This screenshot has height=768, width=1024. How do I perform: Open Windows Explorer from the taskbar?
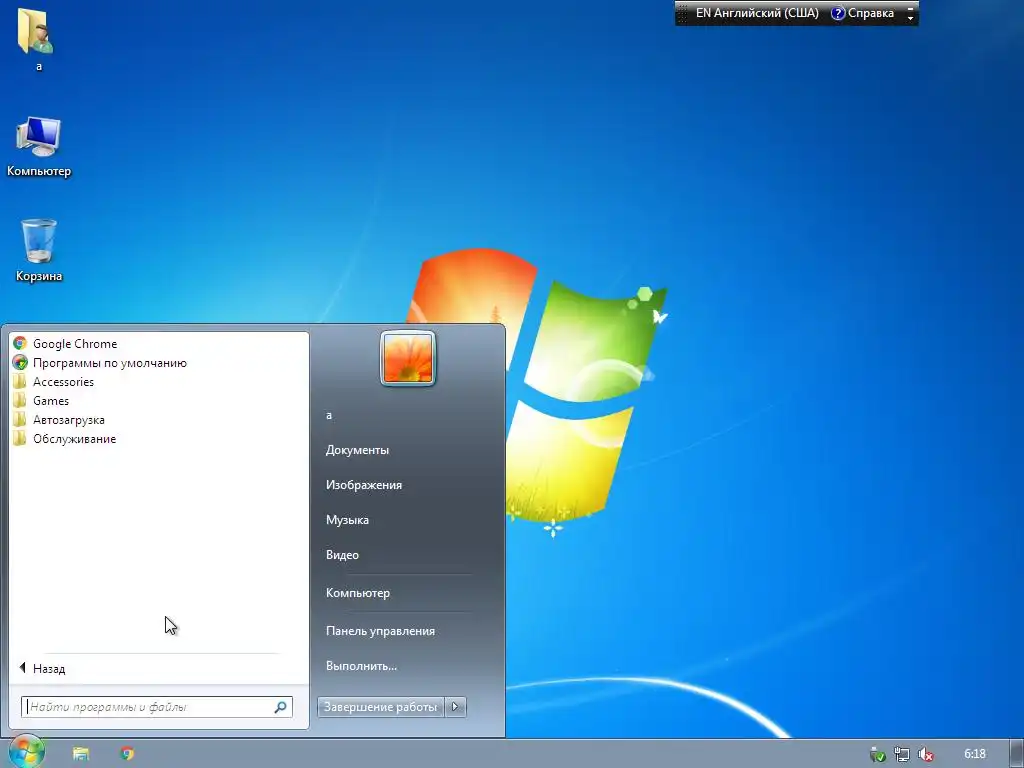81,754
